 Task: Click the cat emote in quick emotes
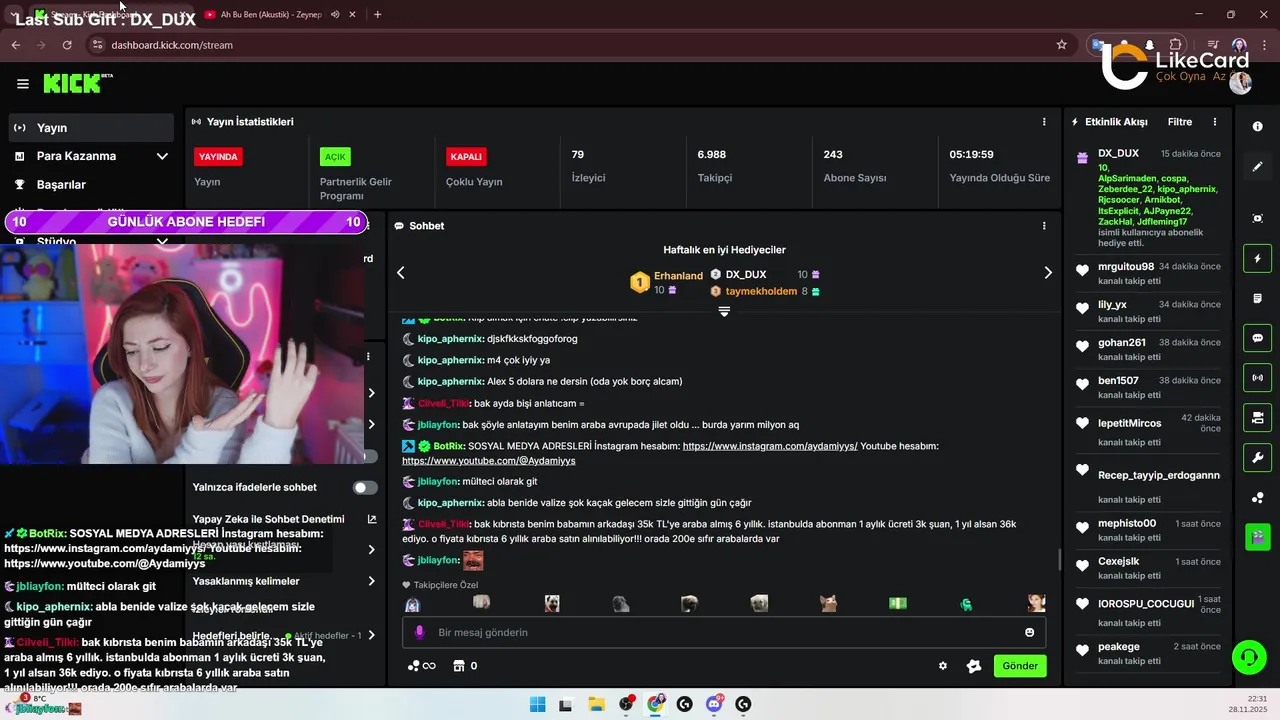pos(828,603)
